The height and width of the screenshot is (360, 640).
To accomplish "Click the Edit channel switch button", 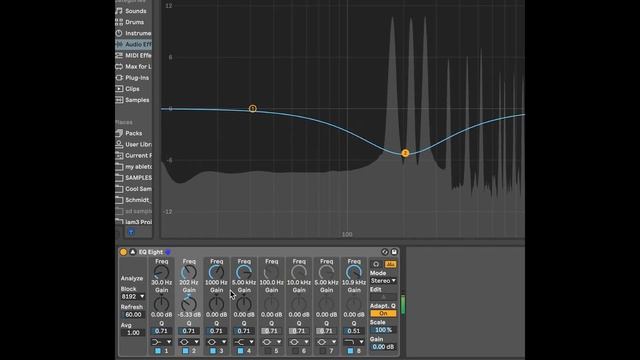I will 383,297.
